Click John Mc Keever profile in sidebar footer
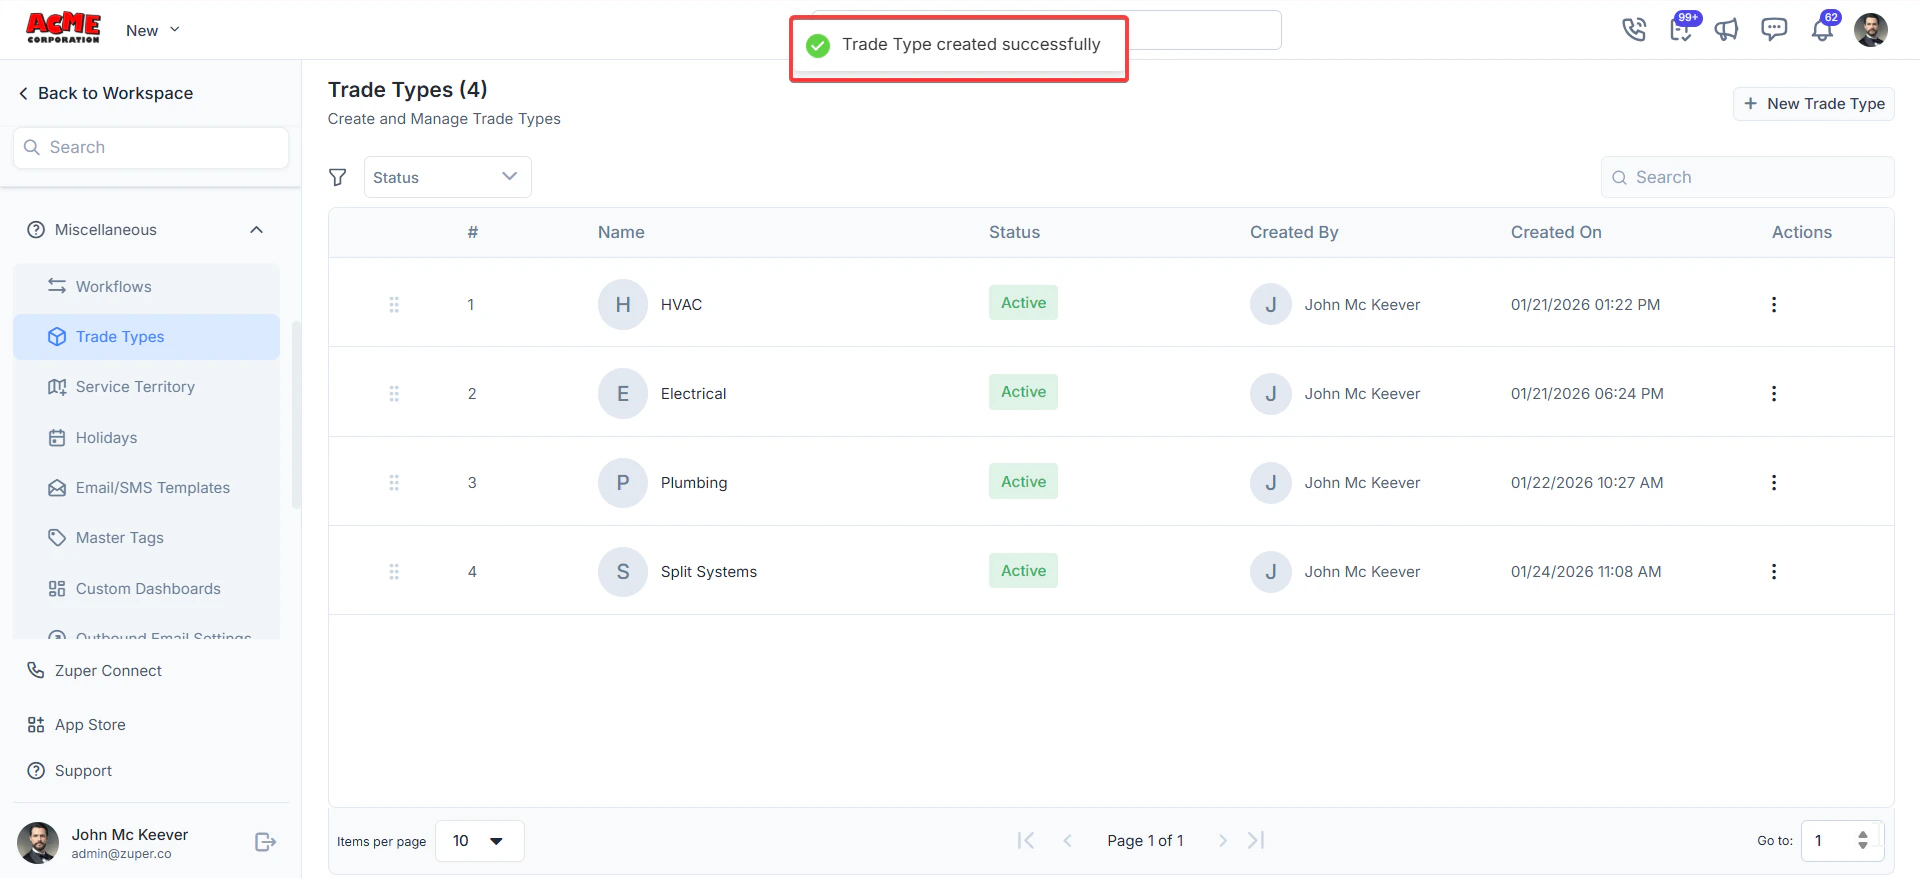The width and height of the screenshot is (1920, 878). tap(103, 843)
